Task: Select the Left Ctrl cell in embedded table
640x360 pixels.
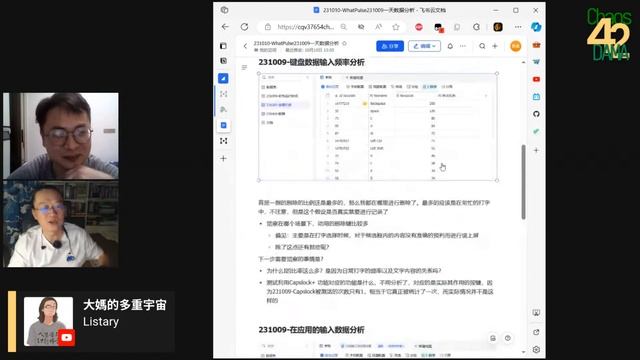Action: [376, 141]
